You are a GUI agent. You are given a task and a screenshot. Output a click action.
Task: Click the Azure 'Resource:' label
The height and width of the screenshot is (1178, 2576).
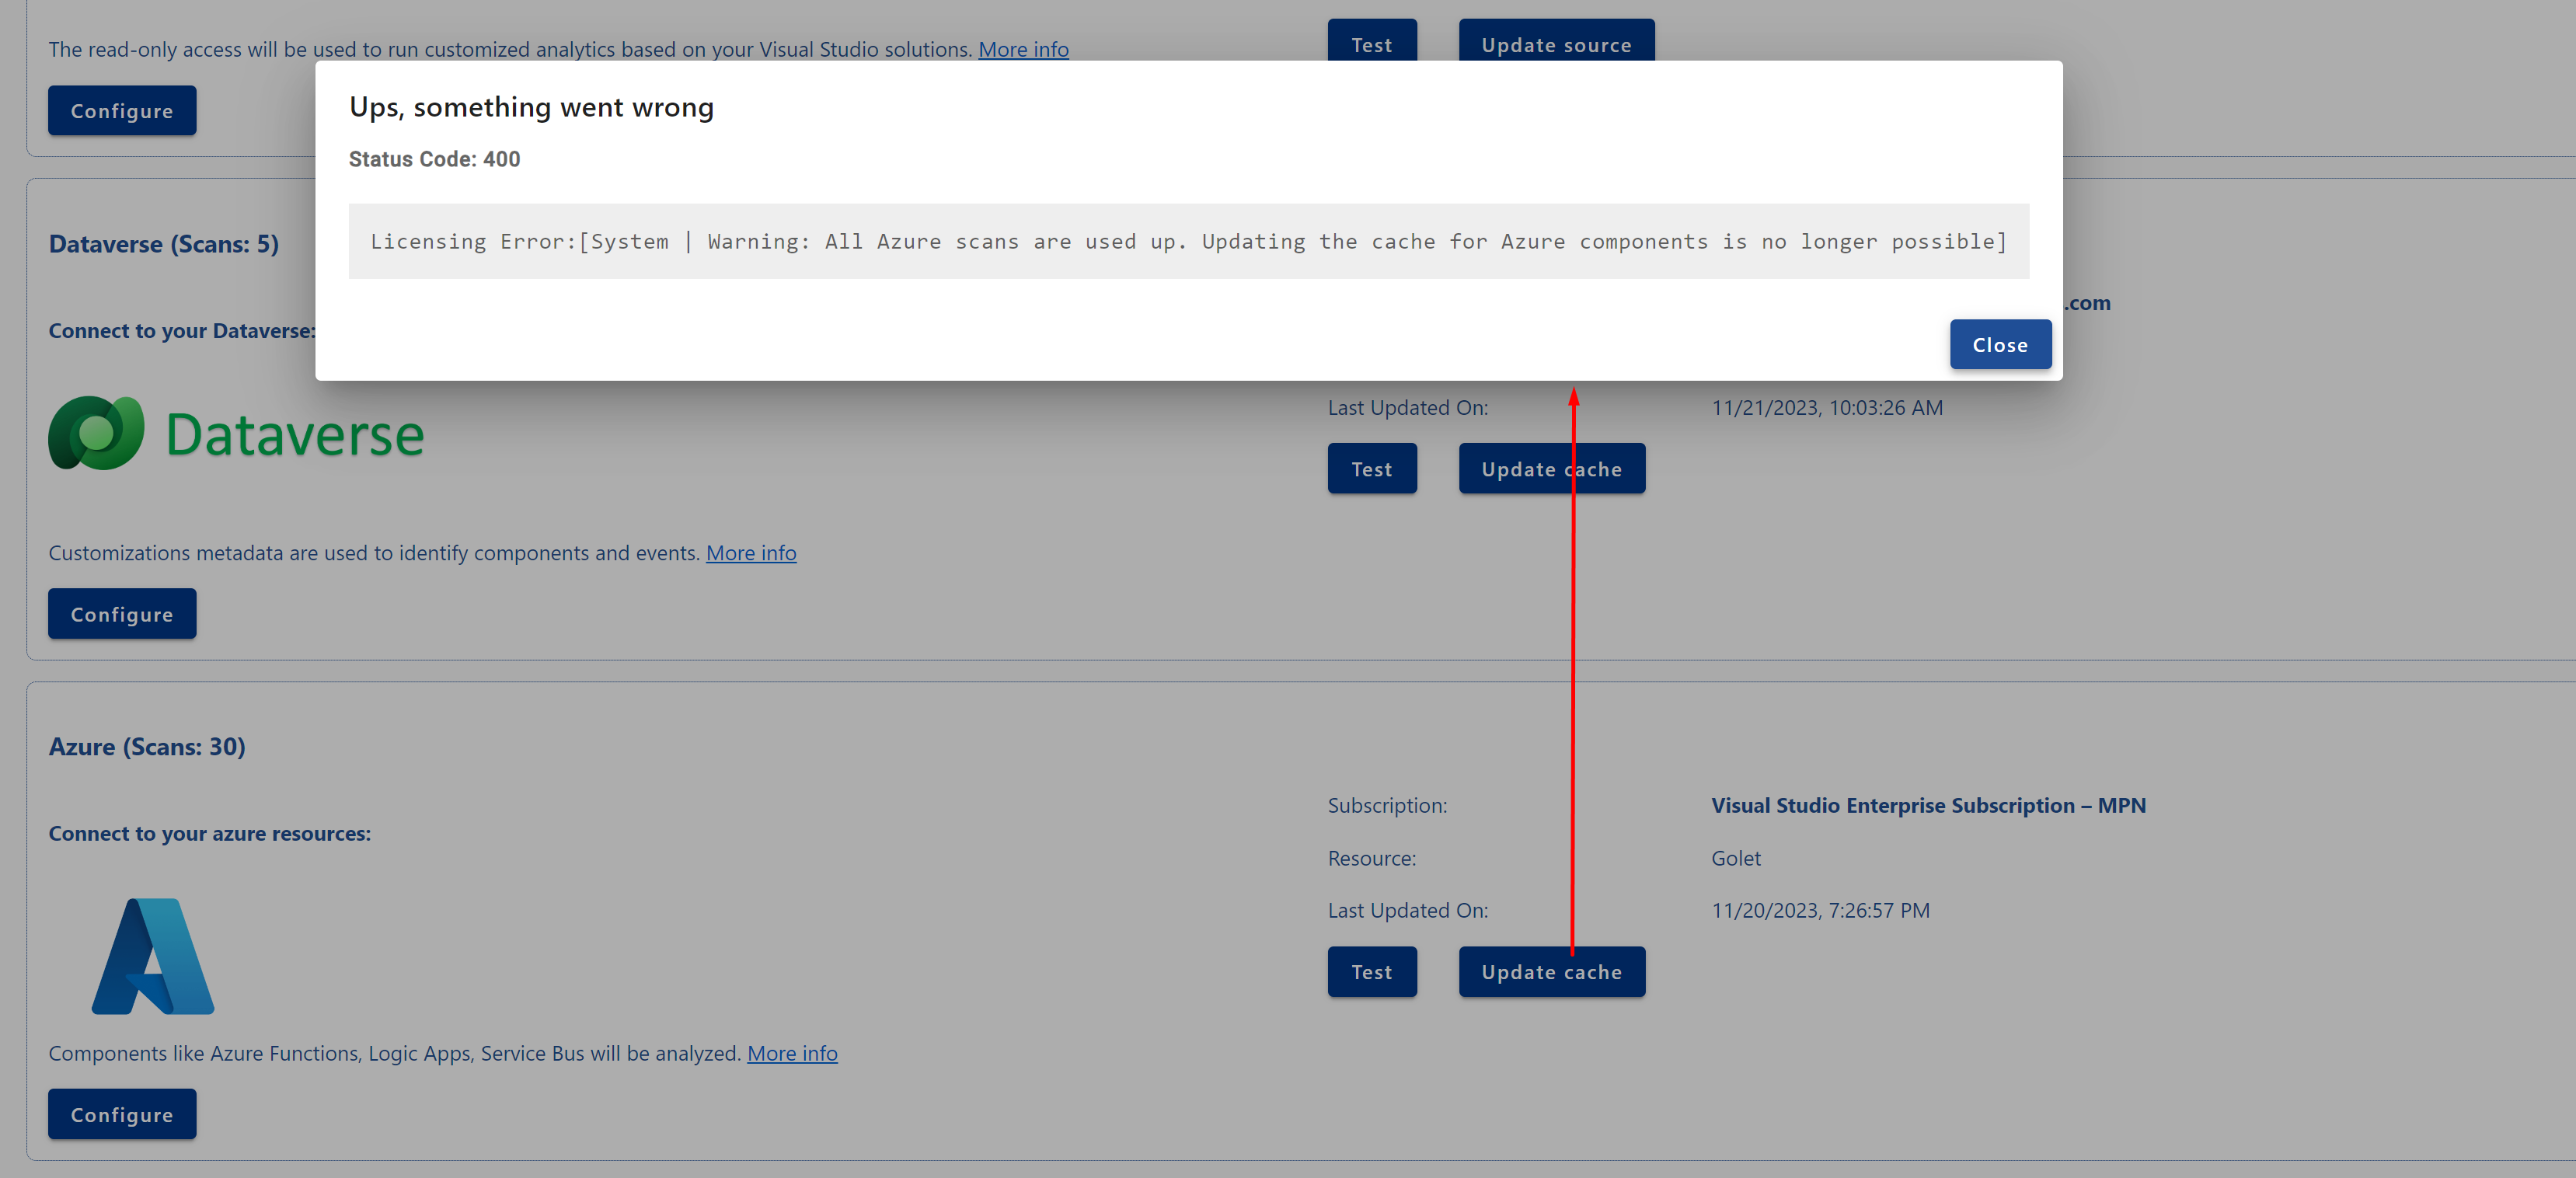click(x=1372, y=858)
